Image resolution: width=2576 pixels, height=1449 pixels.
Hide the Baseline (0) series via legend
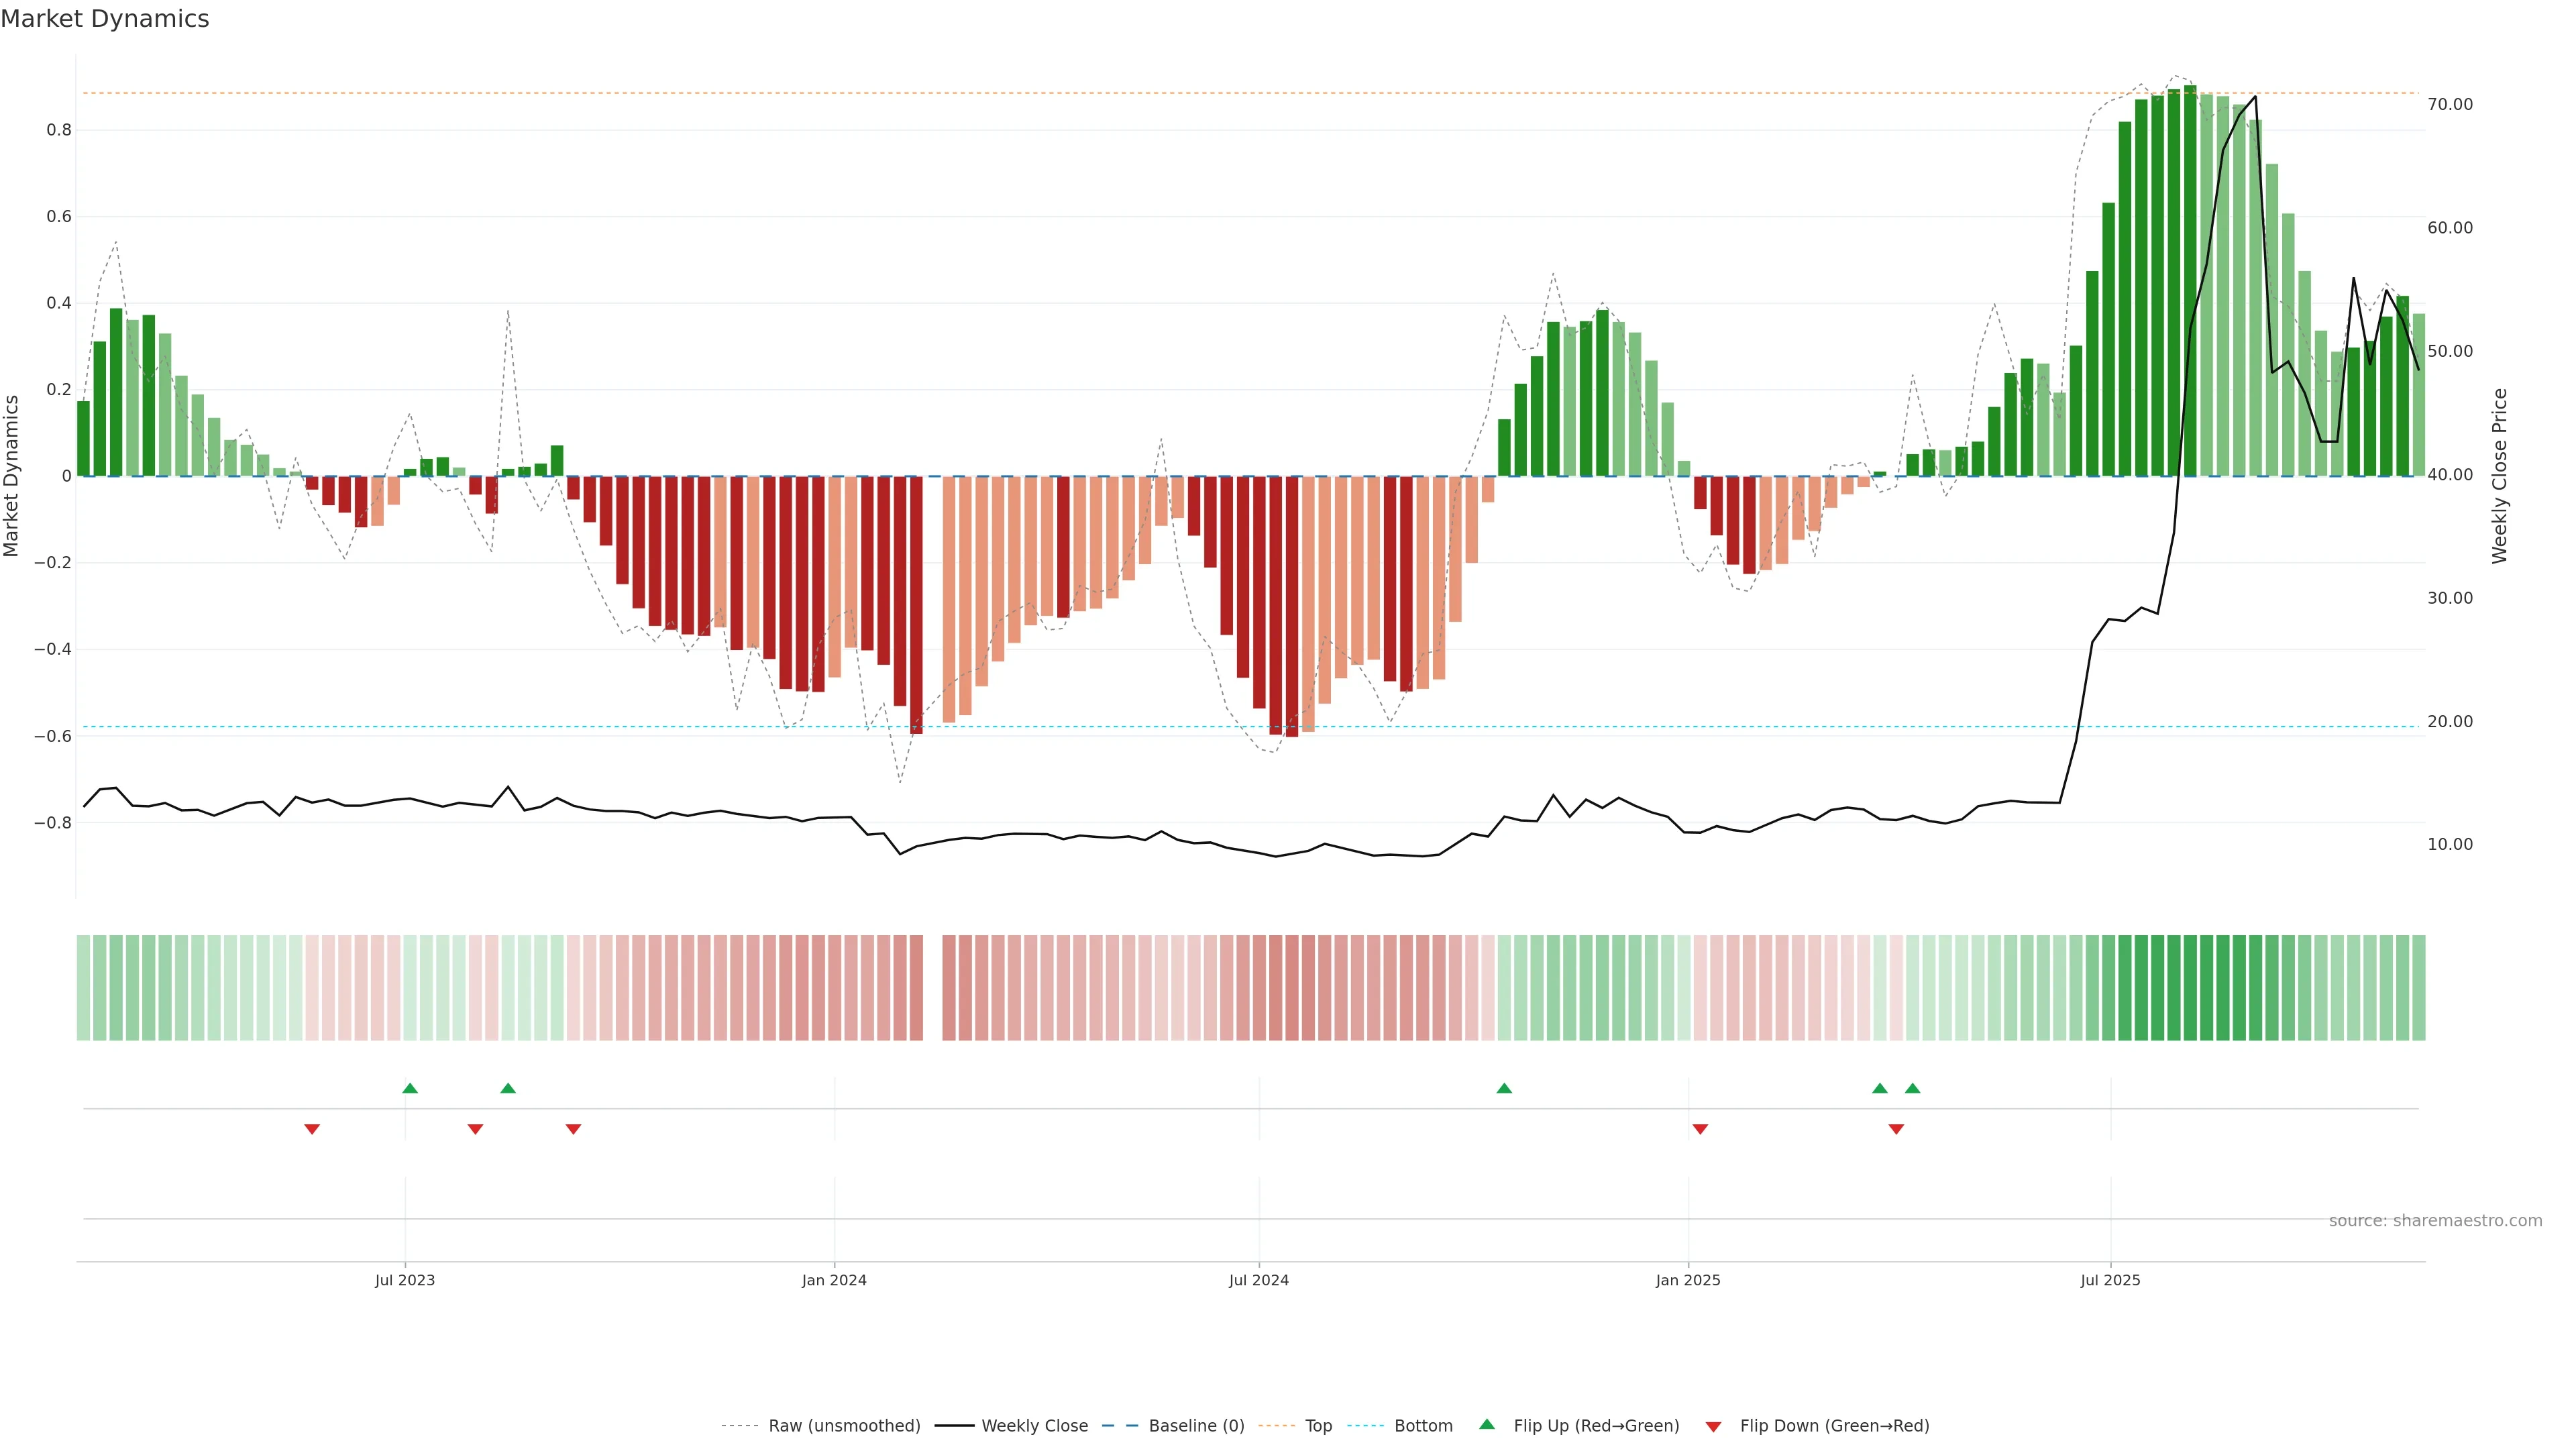click(x=1196, y=1425)
